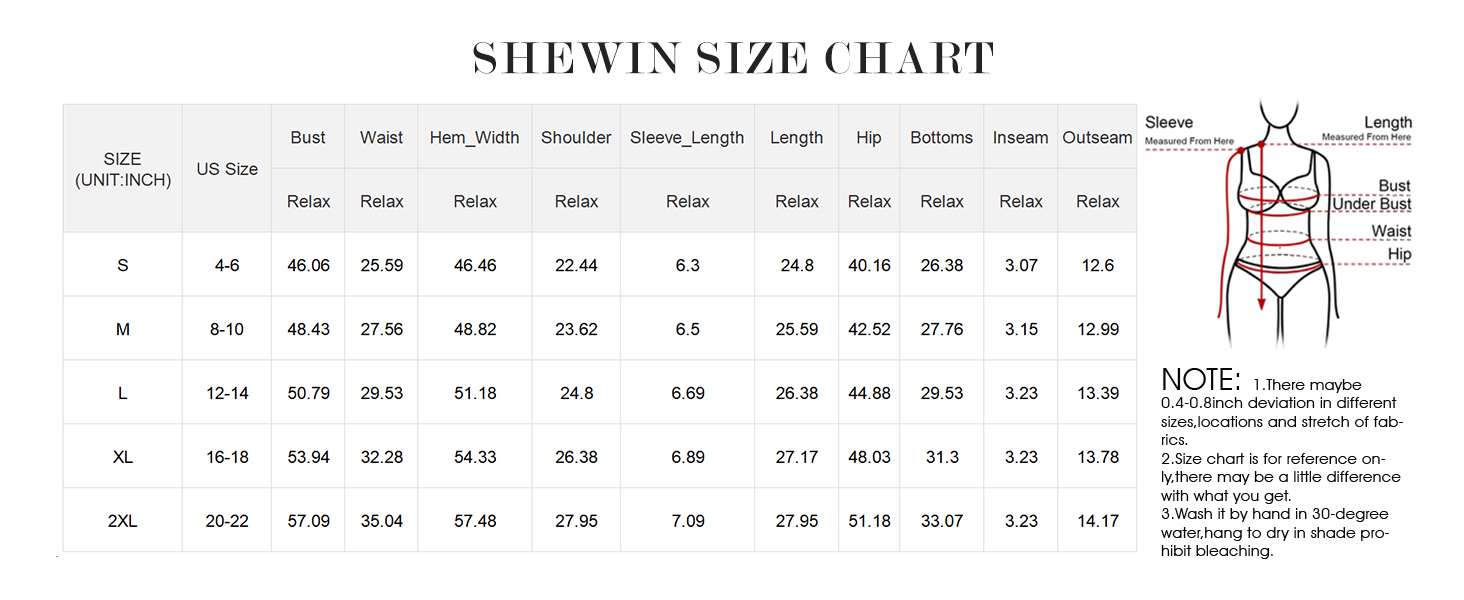Click the Bust column header
Screen dimensions: 1464x600
tap(308, 138)
